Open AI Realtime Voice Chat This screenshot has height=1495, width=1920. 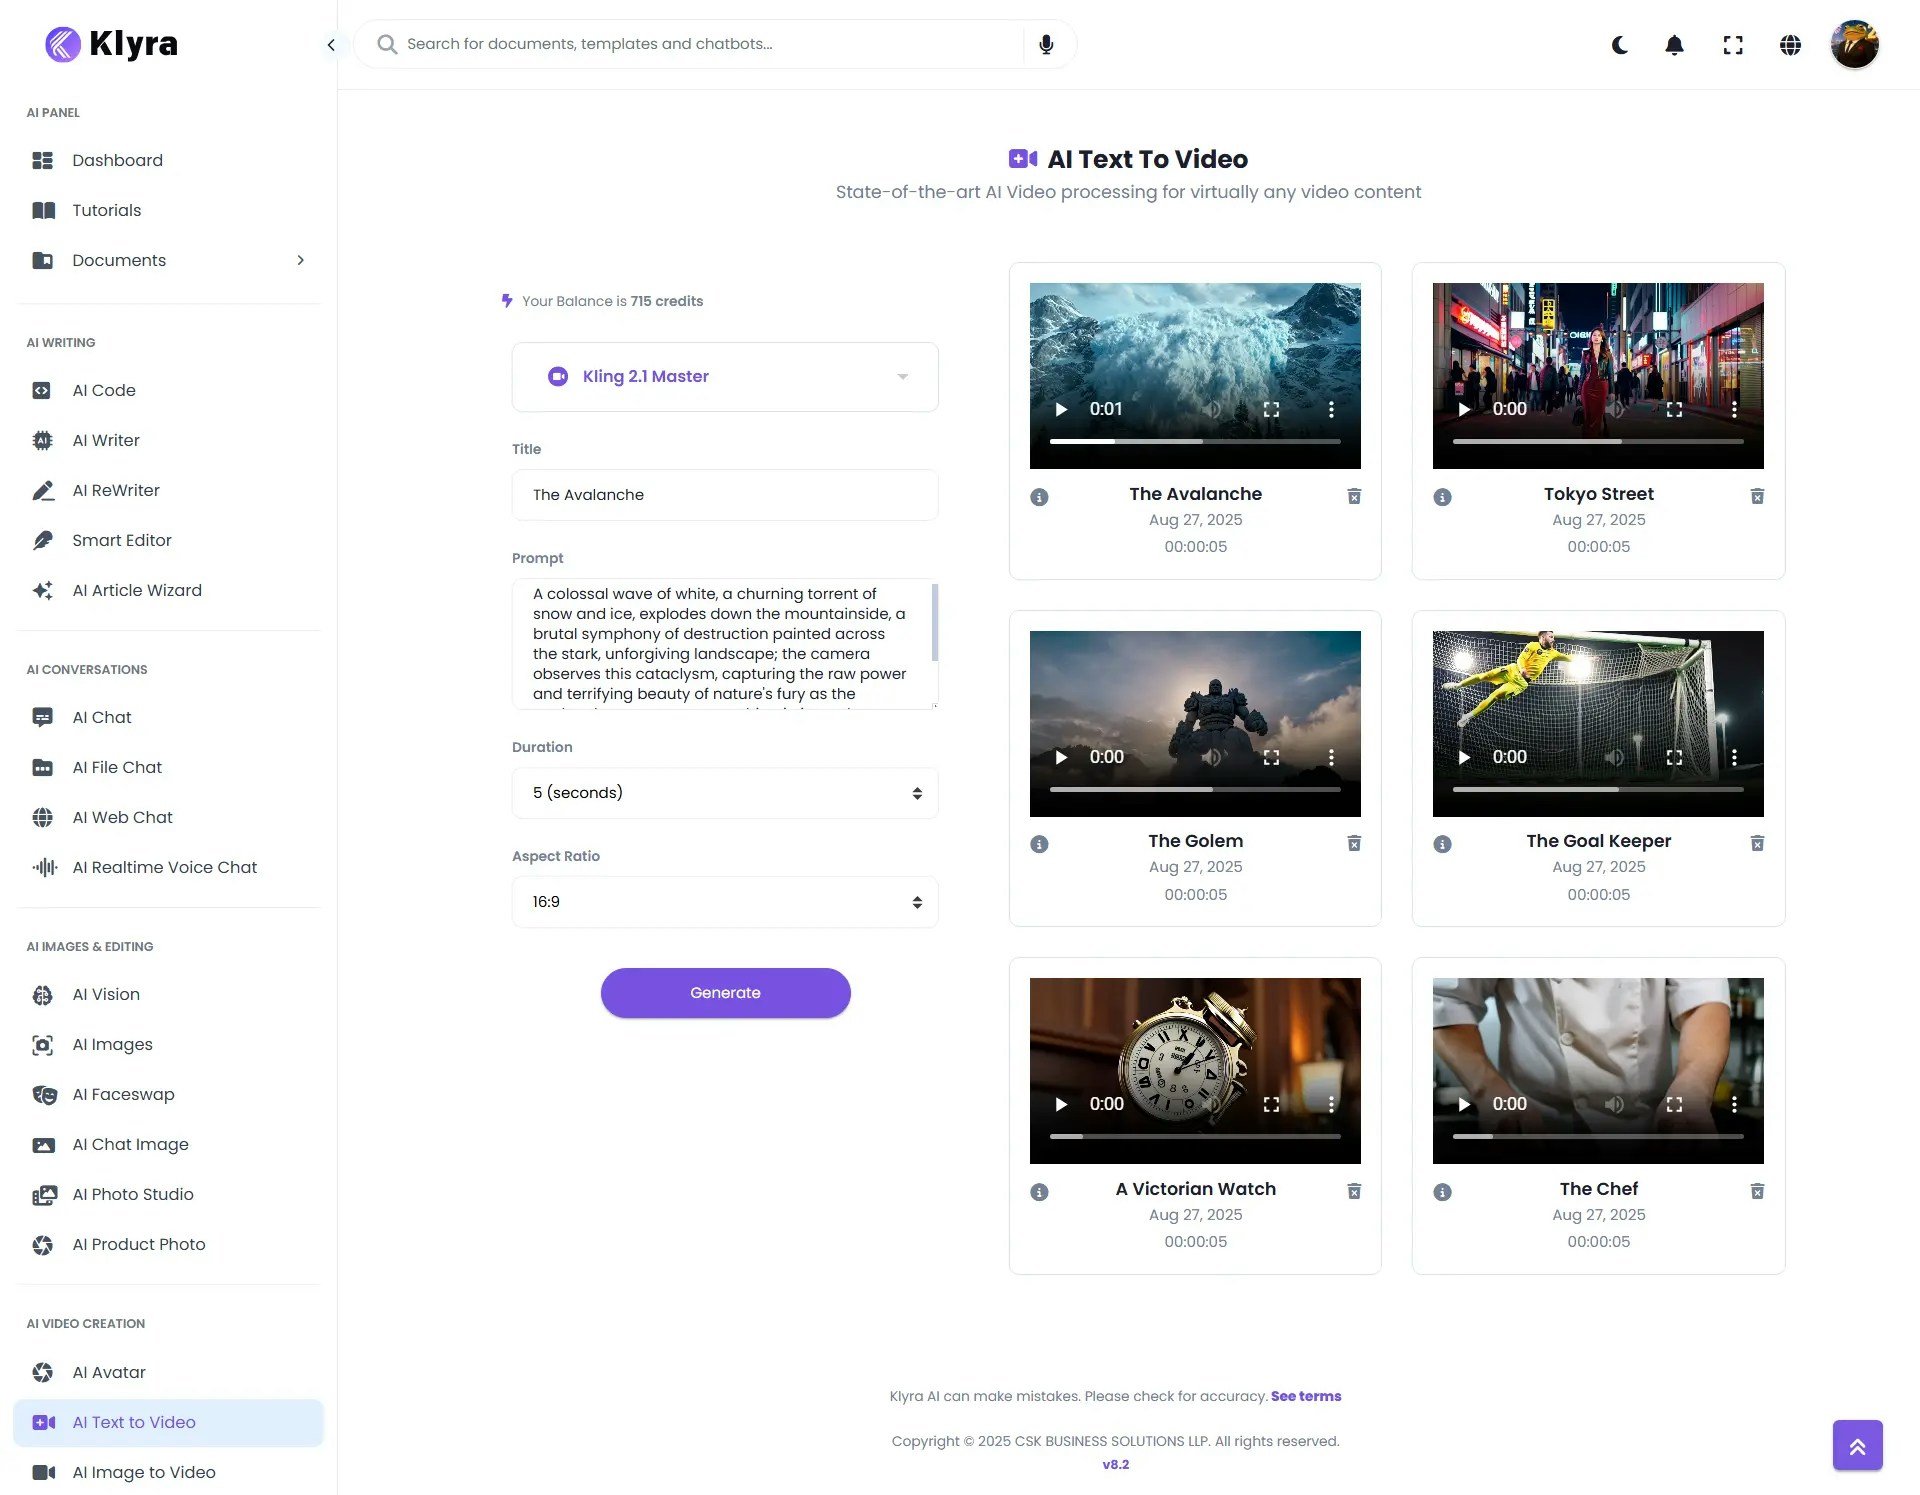coord(164,867)
